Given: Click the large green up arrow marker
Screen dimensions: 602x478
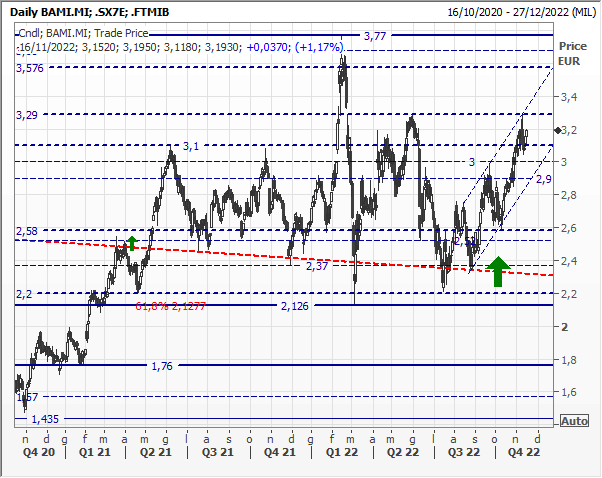Looking at the screenshot, I should pyautogui.click(x=499, y=270).
